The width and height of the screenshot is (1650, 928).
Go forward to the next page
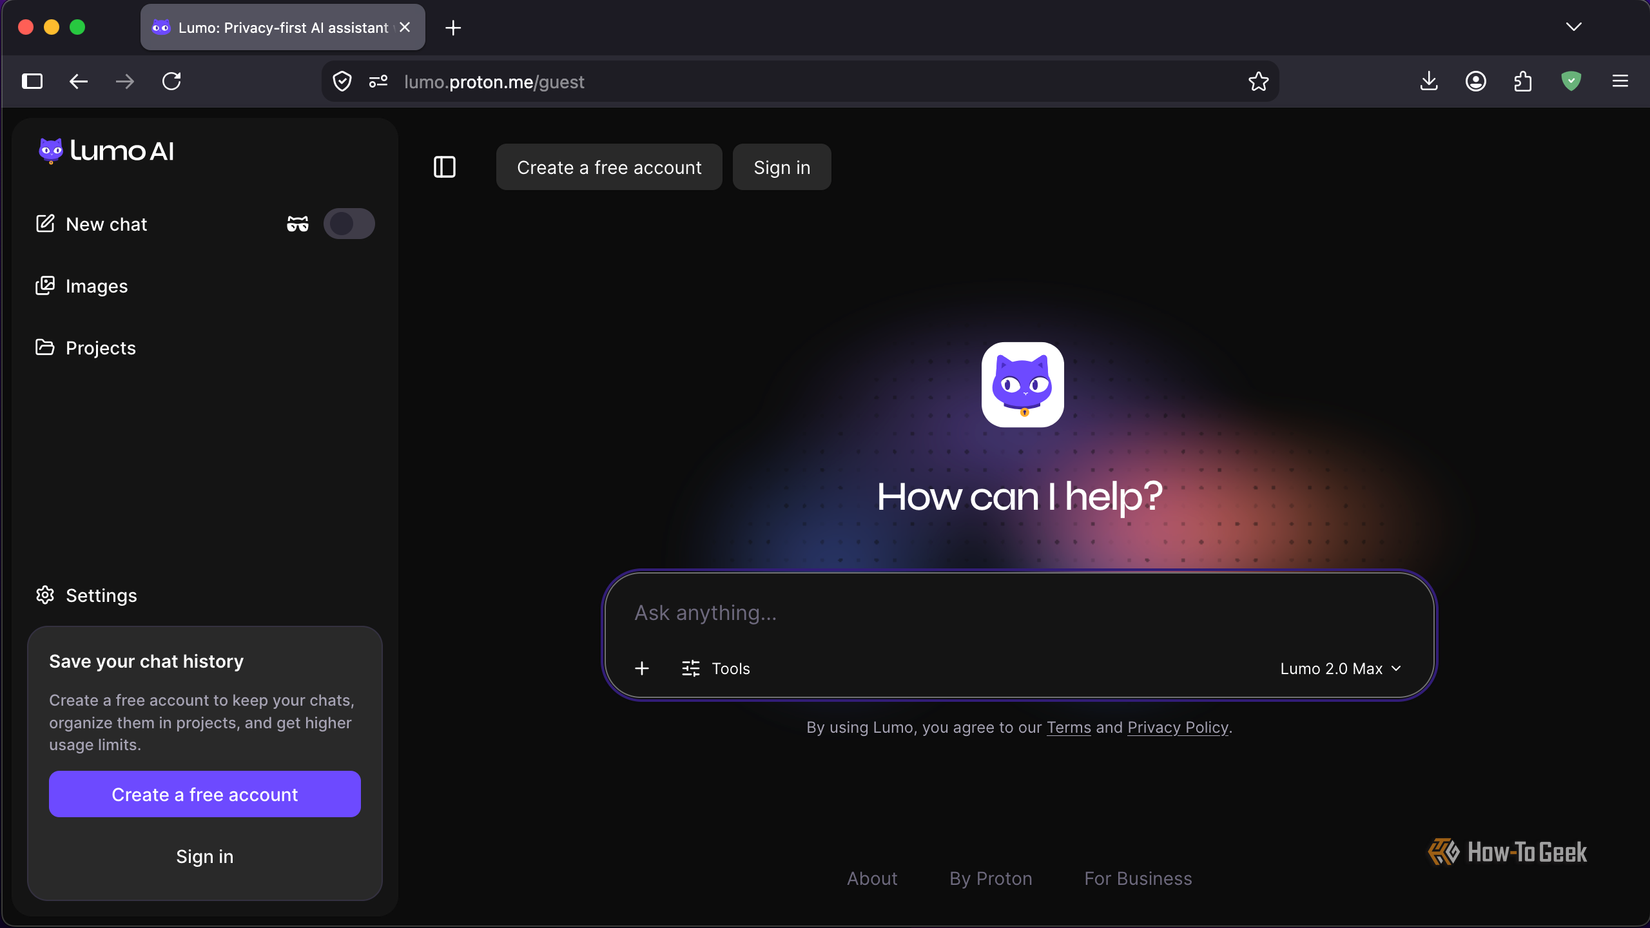coord(125,81)
